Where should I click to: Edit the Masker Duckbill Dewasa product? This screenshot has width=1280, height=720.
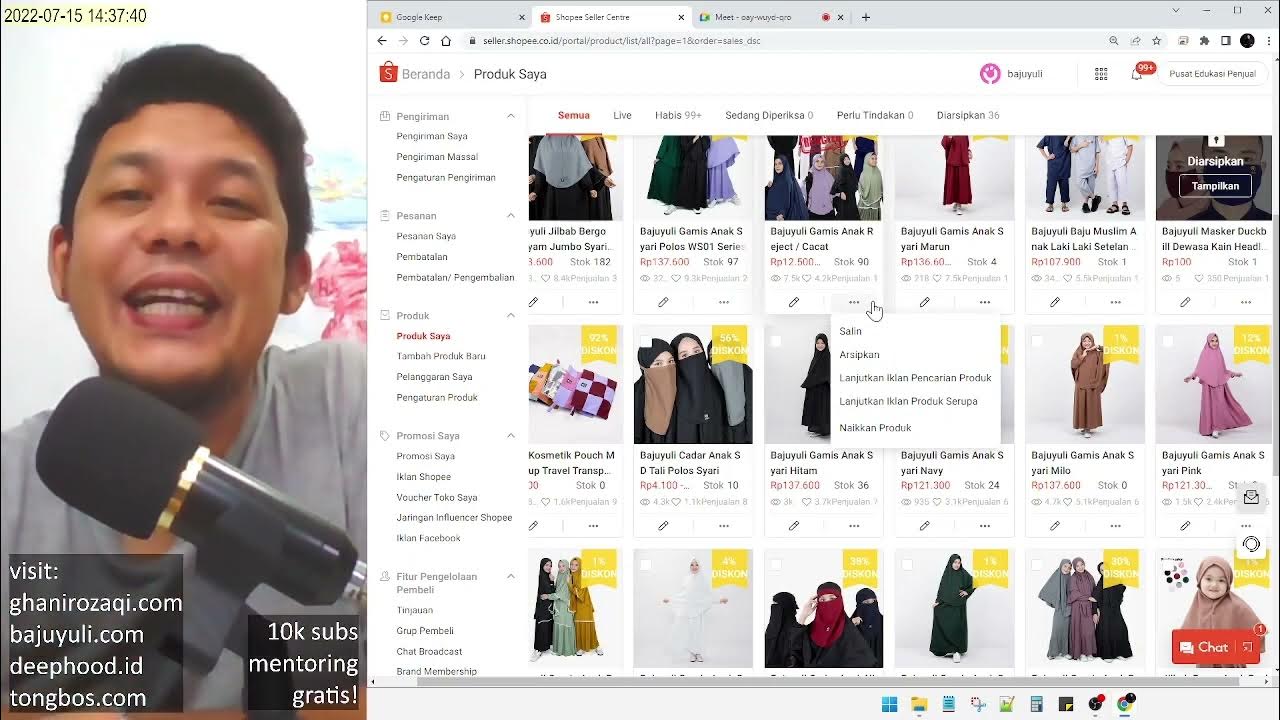click(x=1185, y=302)
